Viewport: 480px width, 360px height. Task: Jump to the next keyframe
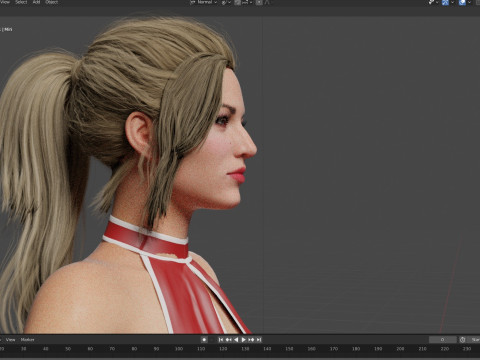(251, 340)
